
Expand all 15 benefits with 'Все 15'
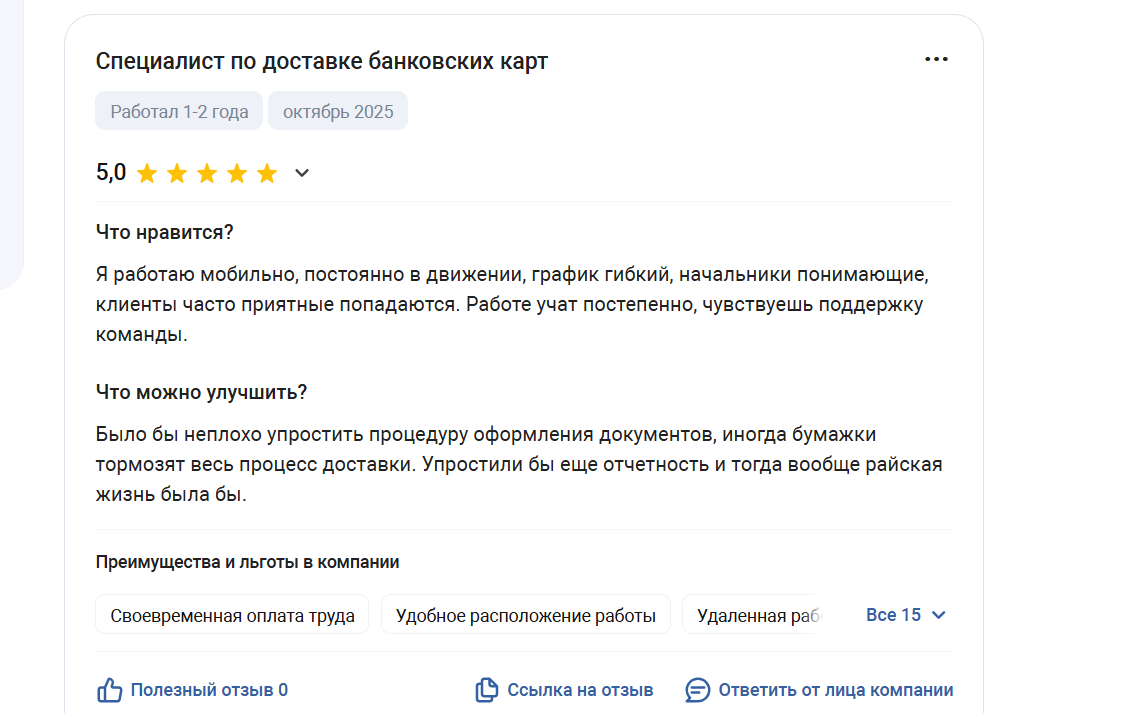pyautogui.click(x=893, y=615)
